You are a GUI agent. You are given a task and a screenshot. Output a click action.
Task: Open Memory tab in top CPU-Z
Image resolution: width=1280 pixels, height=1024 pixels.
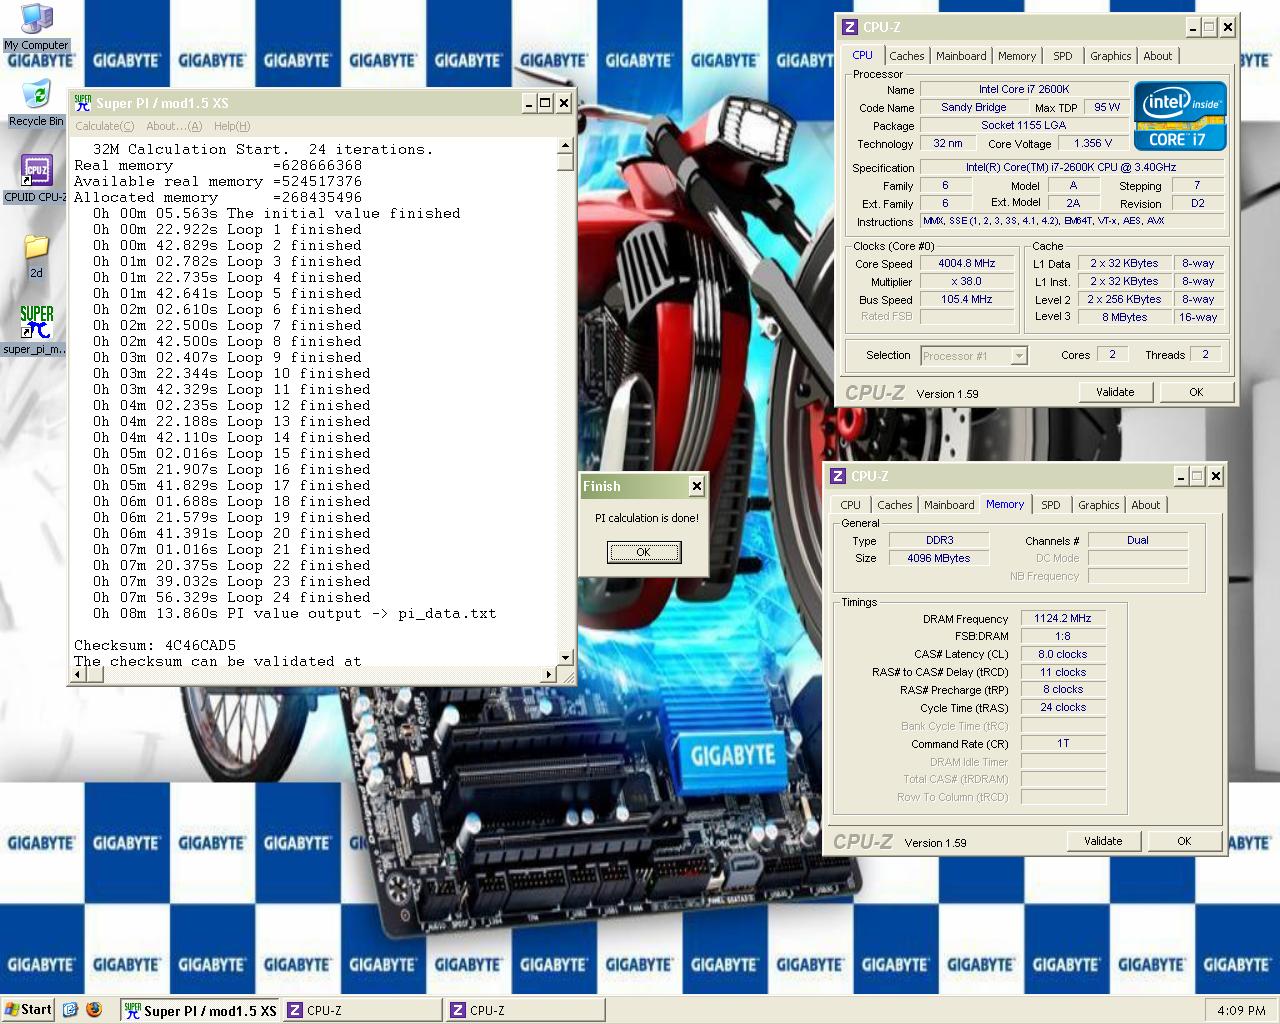pyautogui.click(x=1016, y=56)
